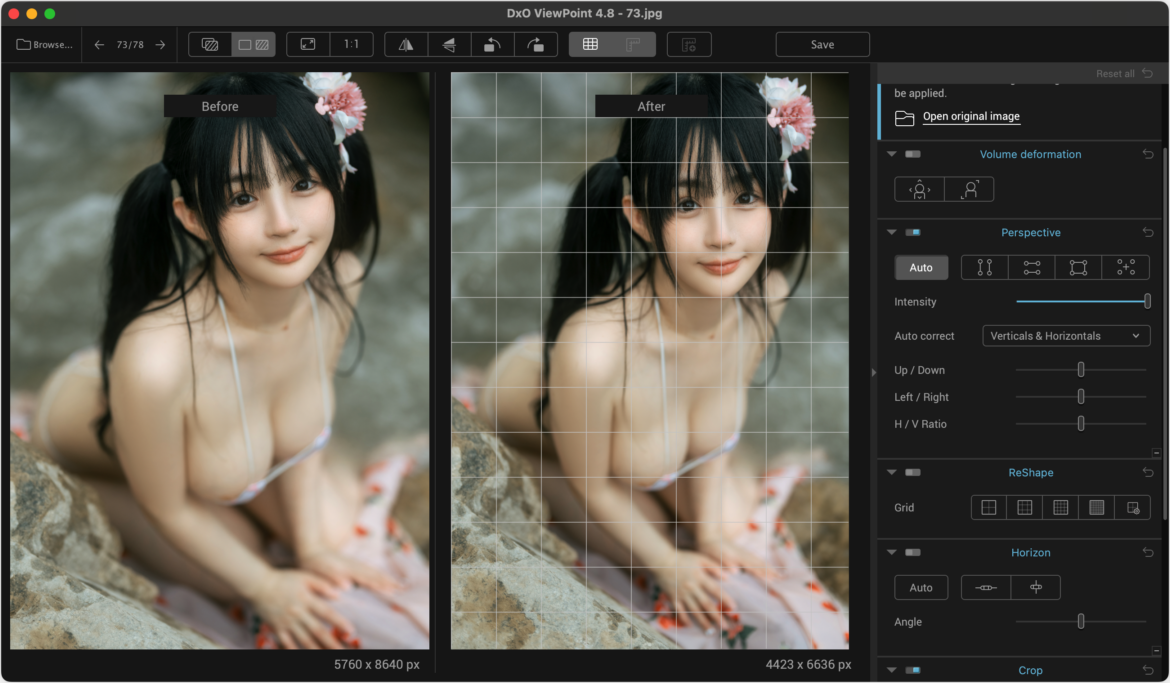Reset the Perspective settings
Image resolution: width=1170 pixels, height=683 pixels.
(1148, 232)
